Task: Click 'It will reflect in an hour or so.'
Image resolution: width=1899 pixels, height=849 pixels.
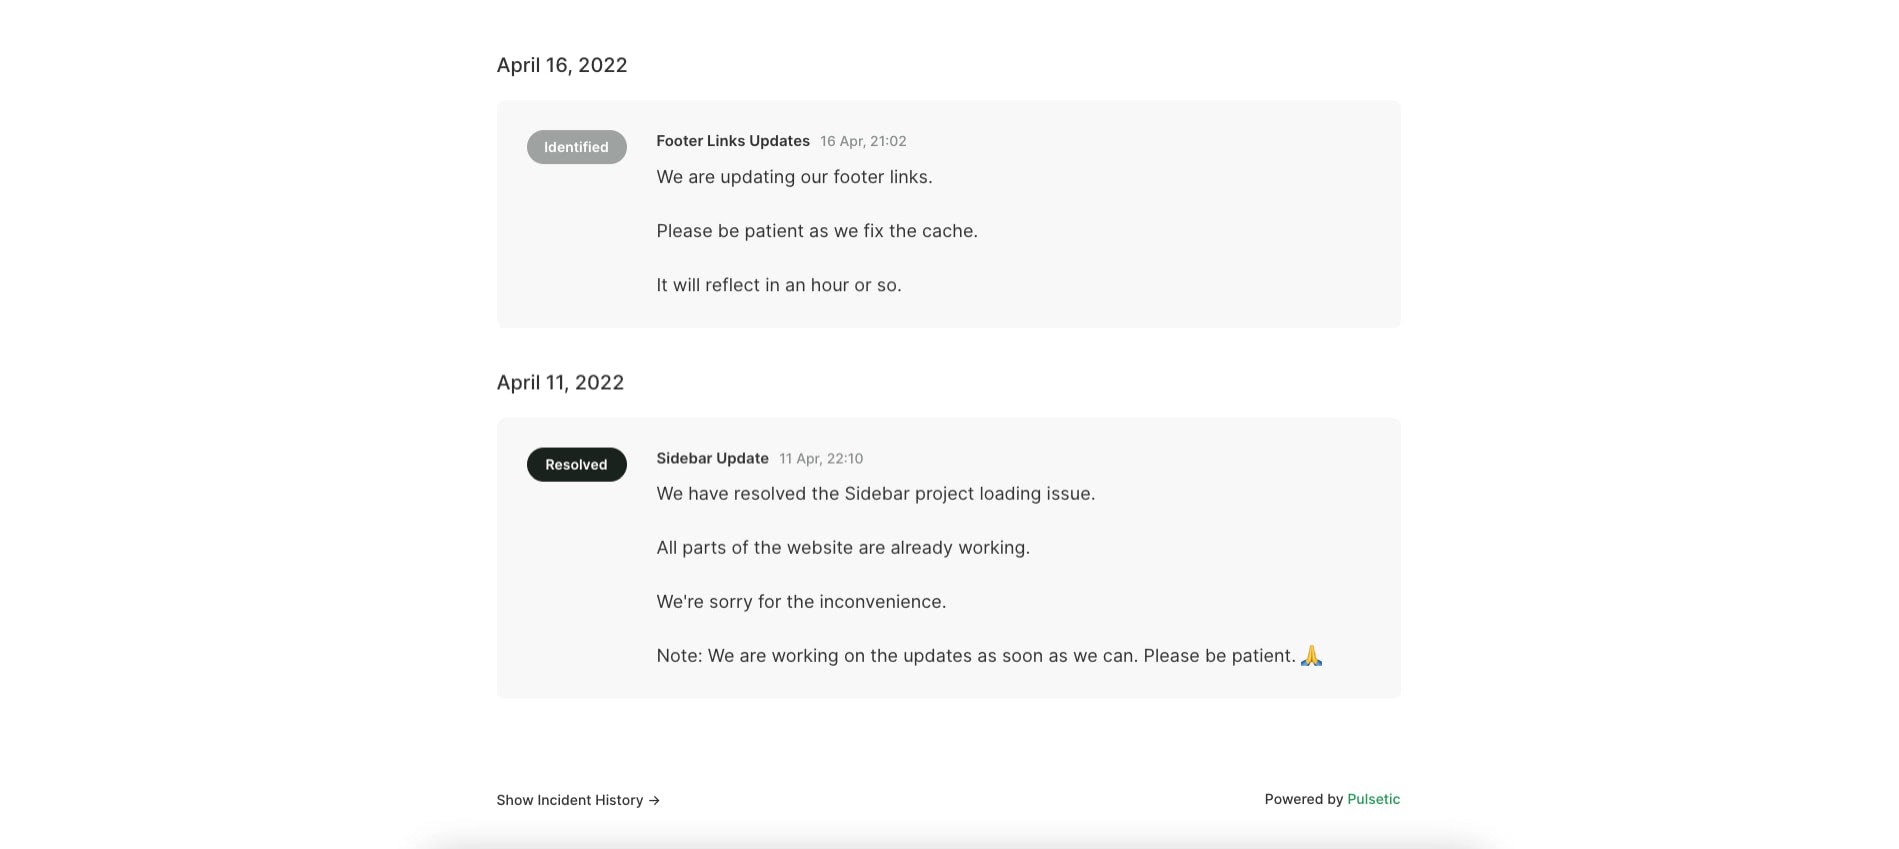Action: click(x=779, y=285)
